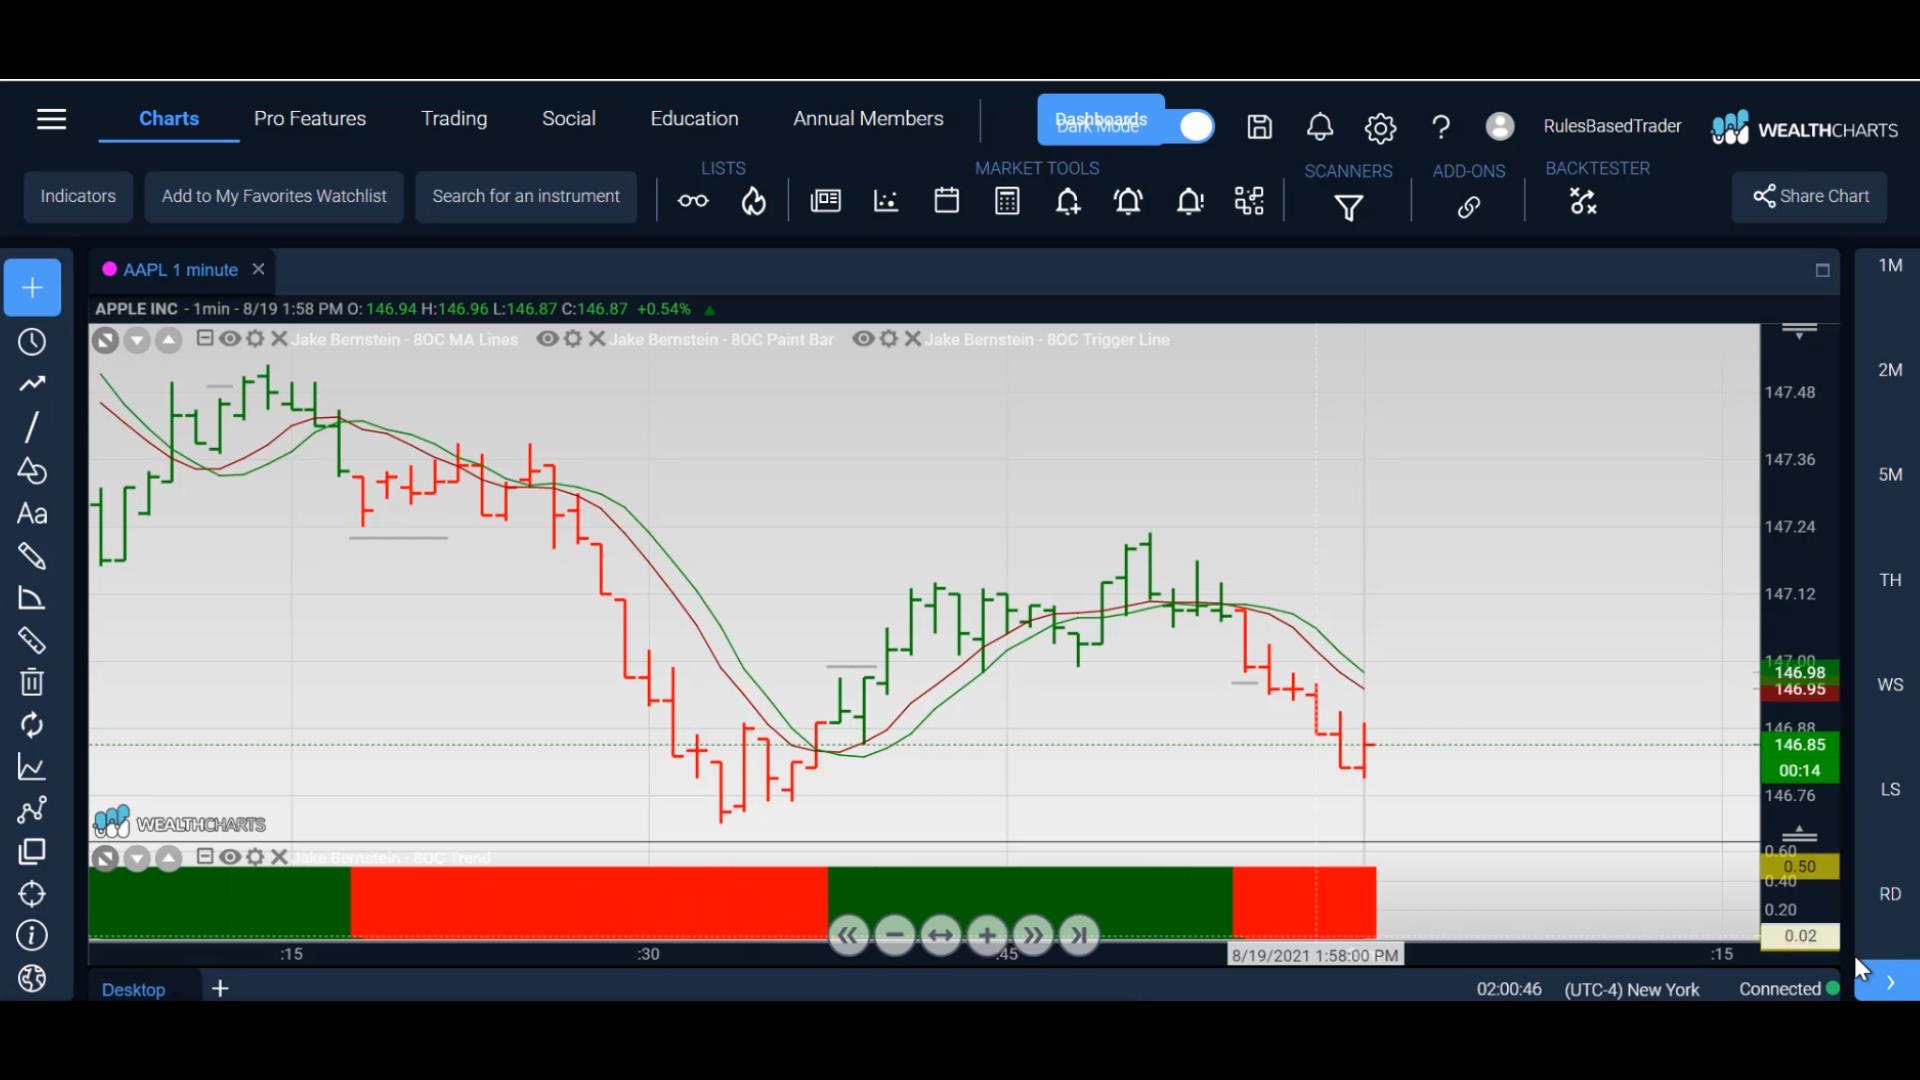Maximize the chart pane with square icon
Viewport: 1920px width, 1080px height.
(1822, 271)
